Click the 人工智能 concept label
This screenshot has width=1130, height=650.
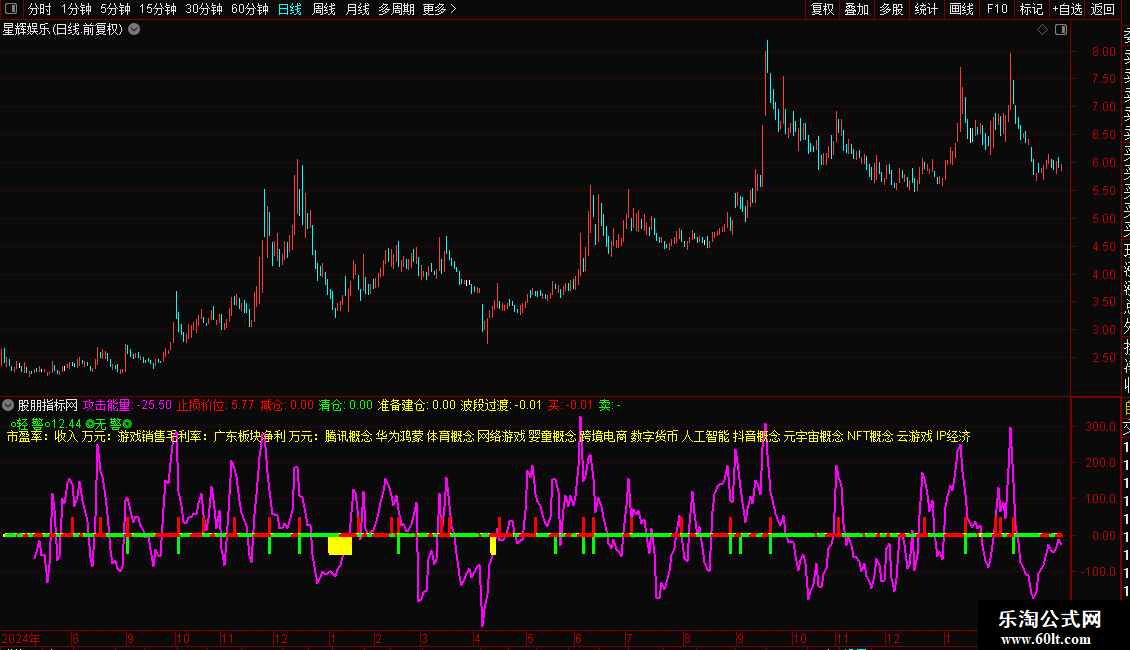point(706,437)
